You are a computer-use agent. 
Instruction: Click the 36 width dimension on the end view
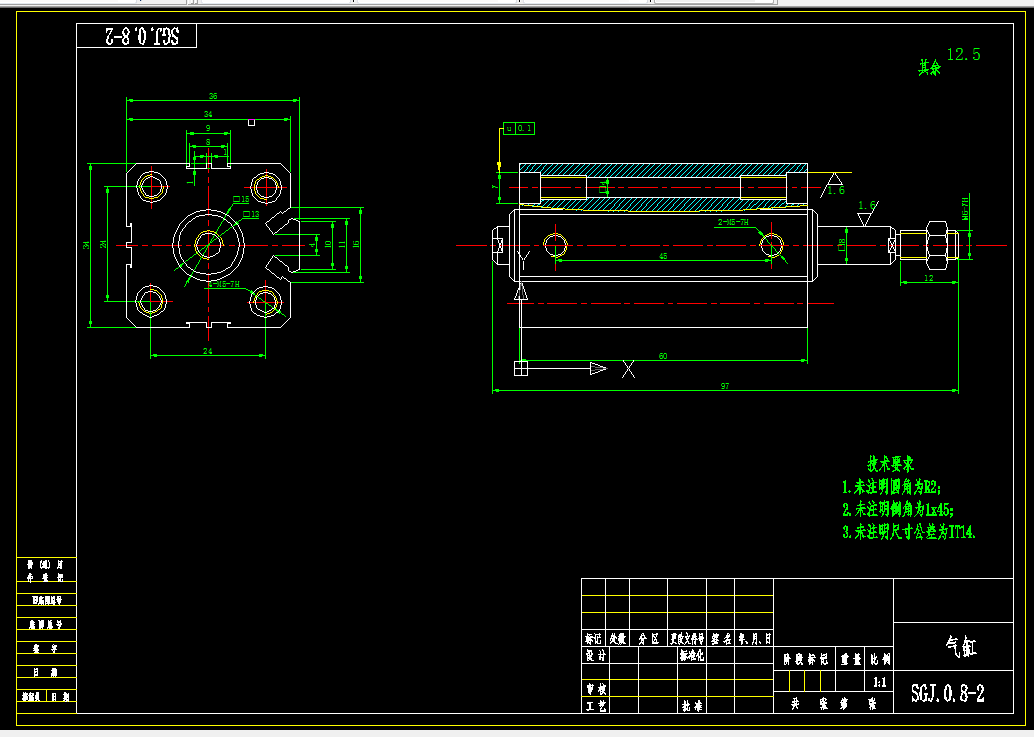point(213,96)
